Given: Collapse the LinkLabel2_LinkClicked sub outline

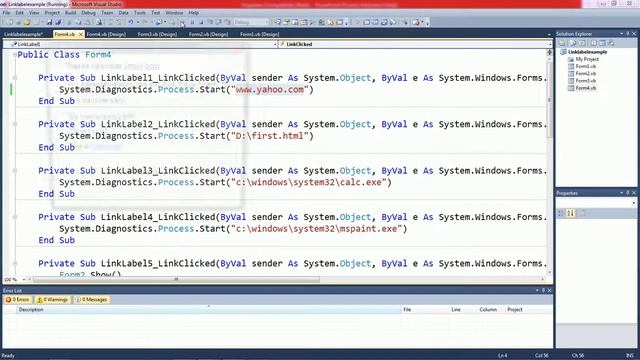Looking at the screenshot, I should click(x=15, y=124).
